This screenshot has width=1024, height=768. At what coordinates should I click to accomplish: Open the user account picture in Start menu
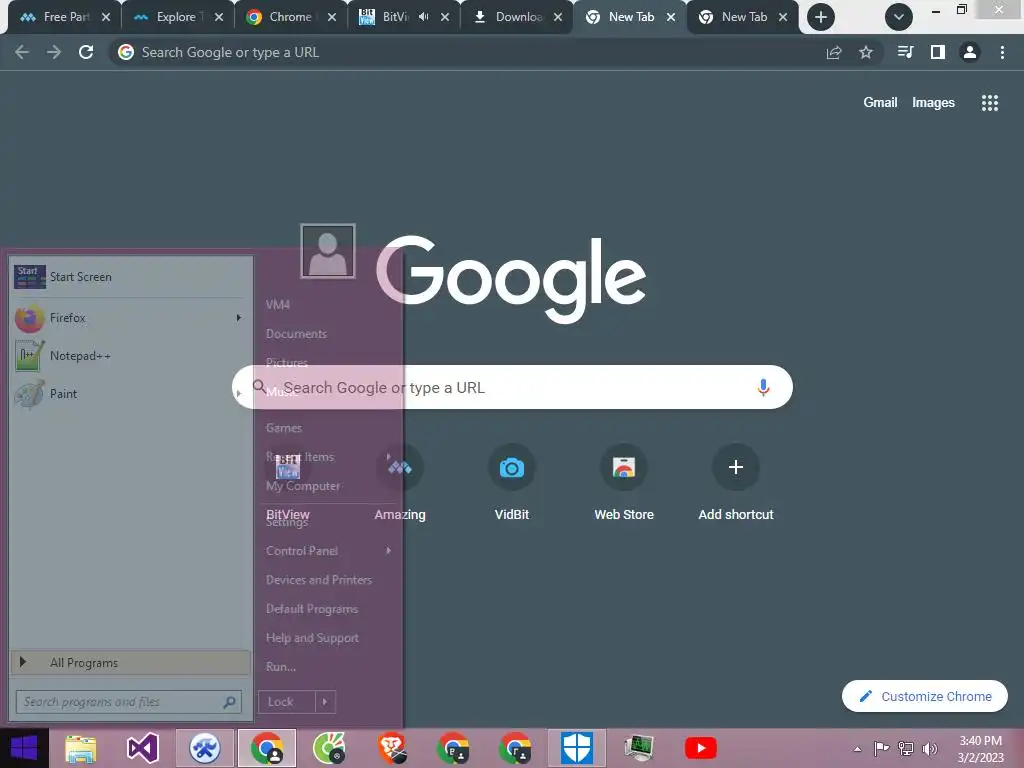(x=328, y=251)
